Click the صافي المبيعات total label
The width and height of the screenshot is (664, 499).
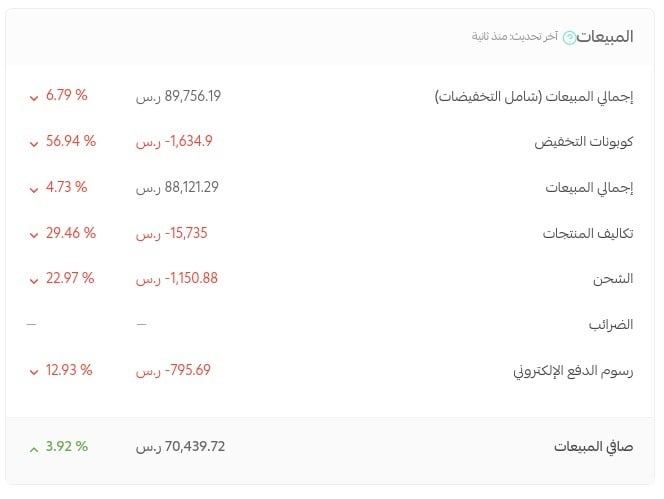[x=594, y=446]
